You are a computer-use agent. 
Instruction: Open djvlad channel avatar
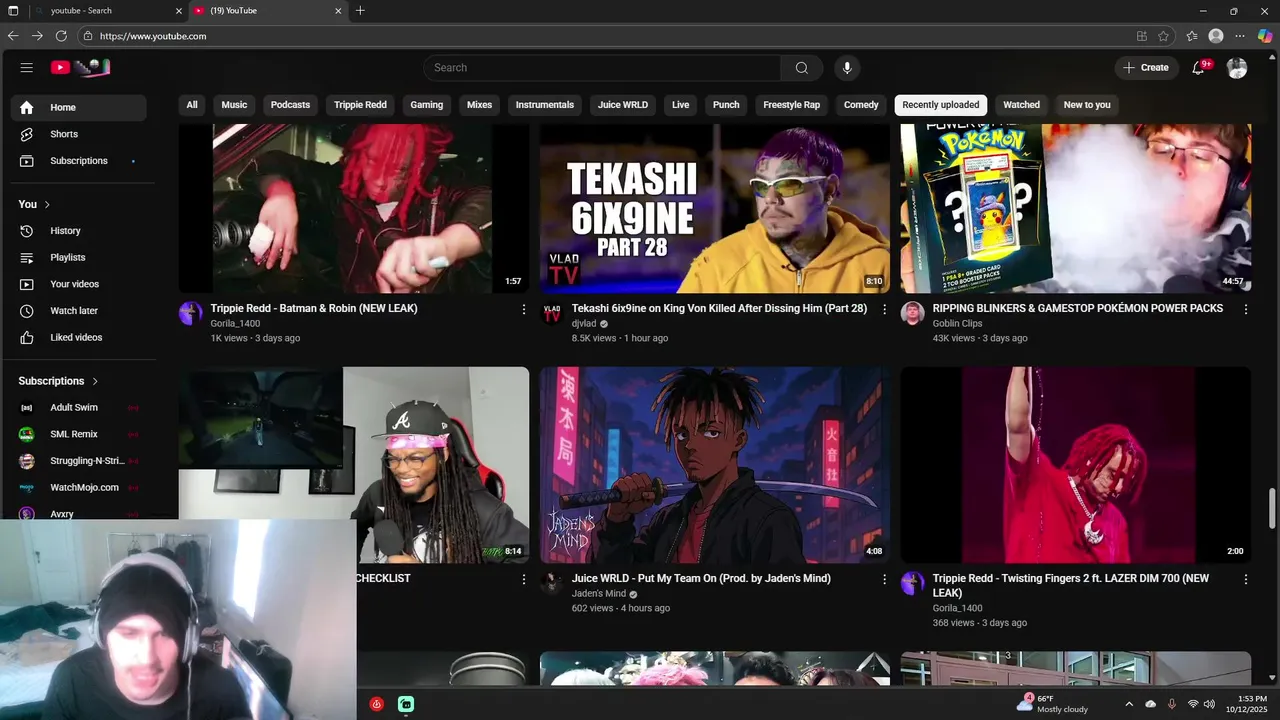coord(552,313)
